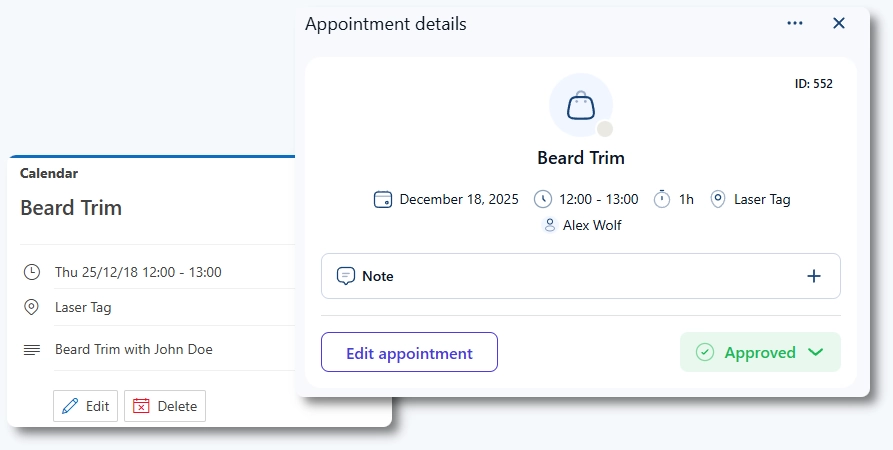893x450 pixels.
Task: Click the location pin beside Laser Tag in details
Action: click(717, 199)
